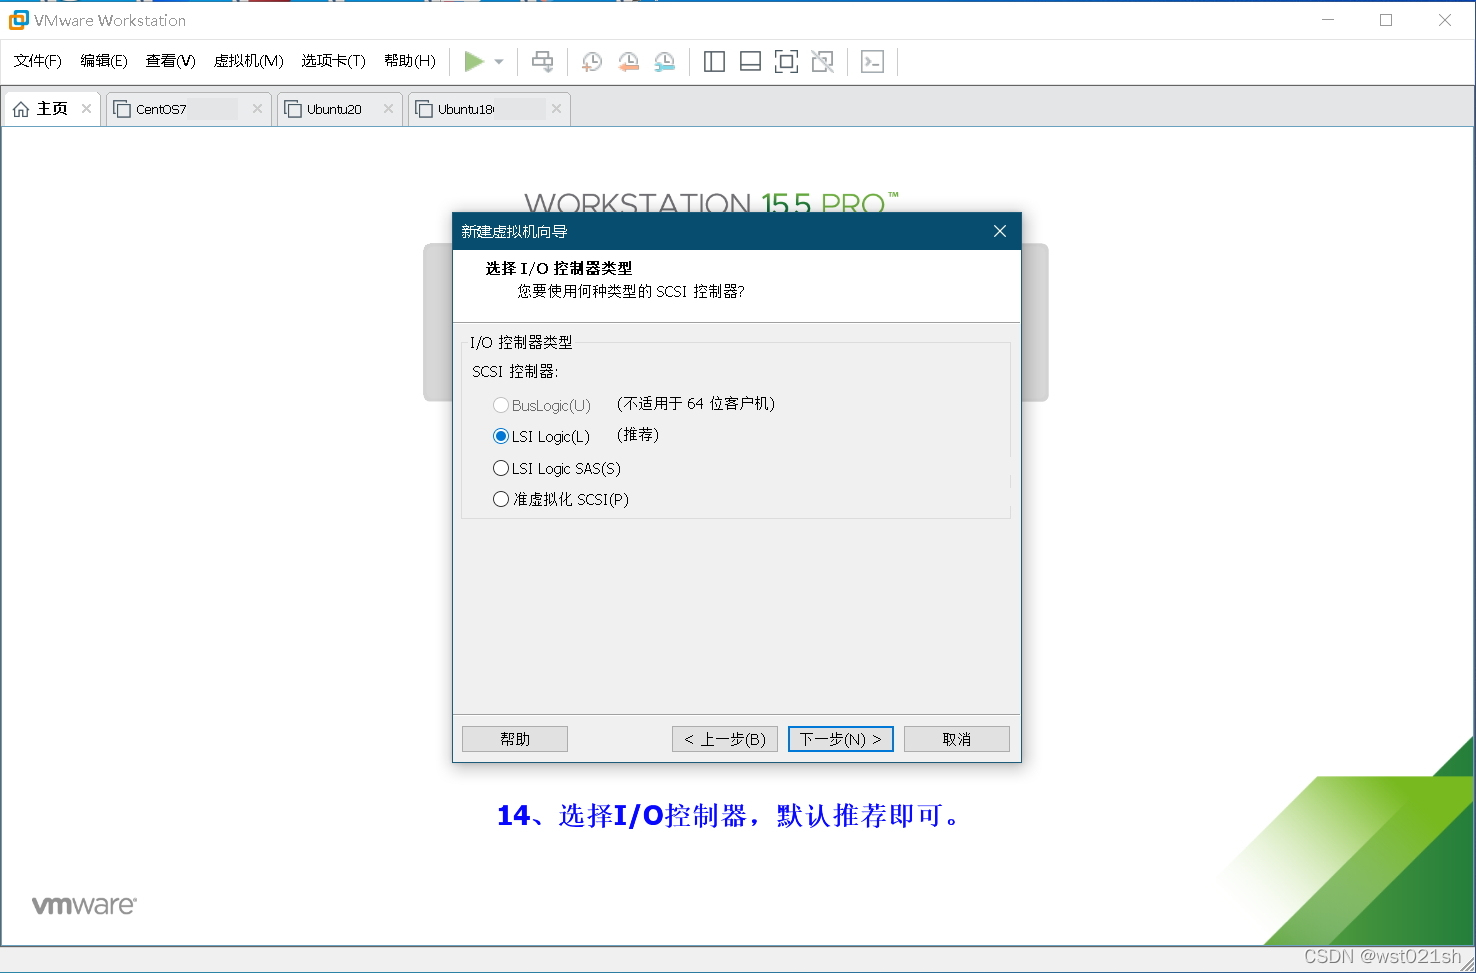
Task: Open the 查看(V) menu
Action: 170,61
